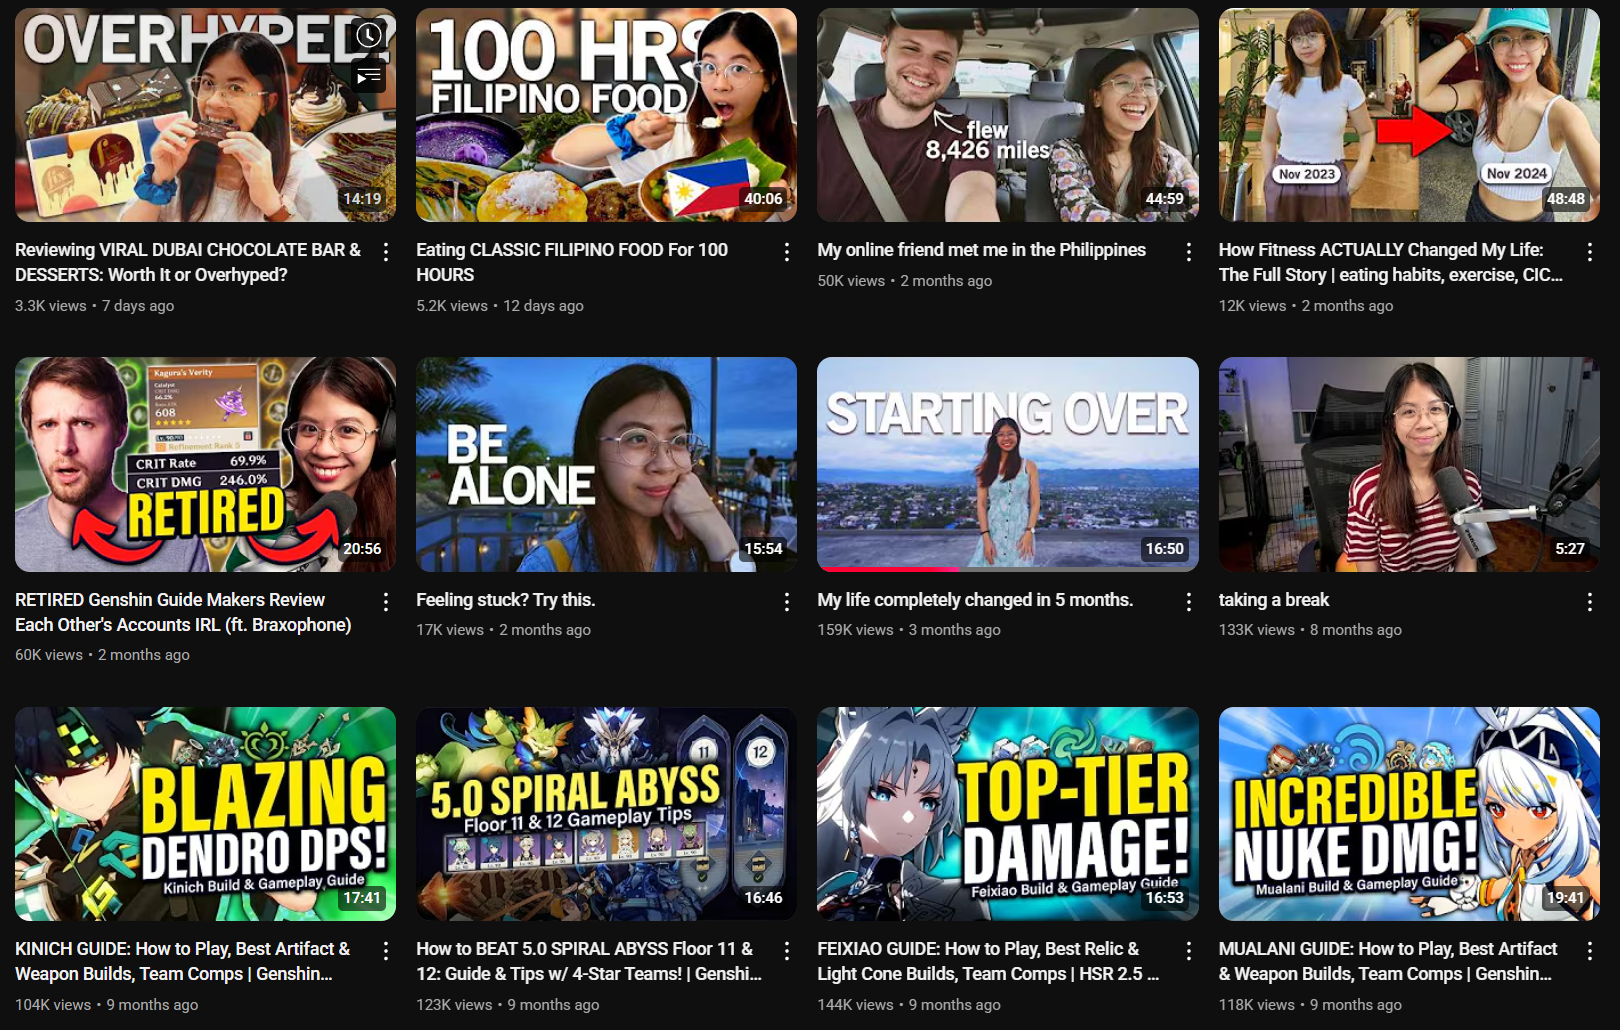Open the TOP-TIER DAMAGE Feixiao thumbnail
Viewport: 1620px width, 1030px height.
[1008, 814]
